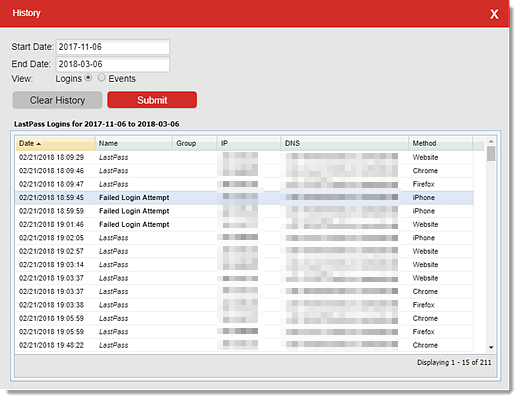Viewport: 519px width, 400px height.
Task: Click the Start Date input field
Action: tap(113, 47)
